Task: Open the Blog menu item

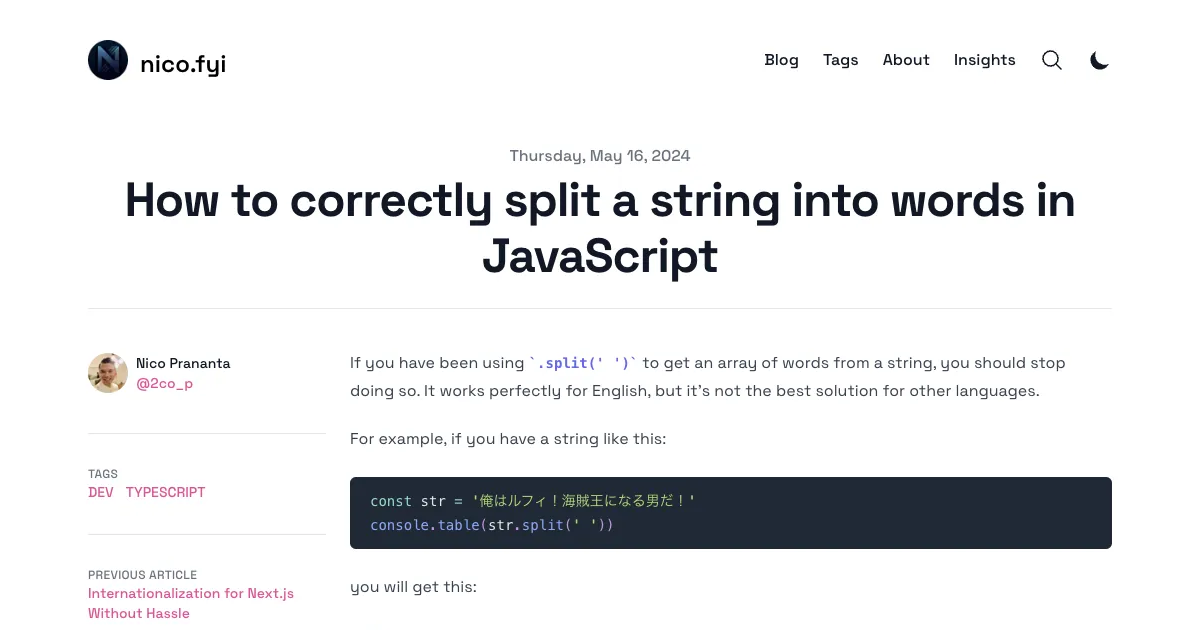Action: point(781,60)
